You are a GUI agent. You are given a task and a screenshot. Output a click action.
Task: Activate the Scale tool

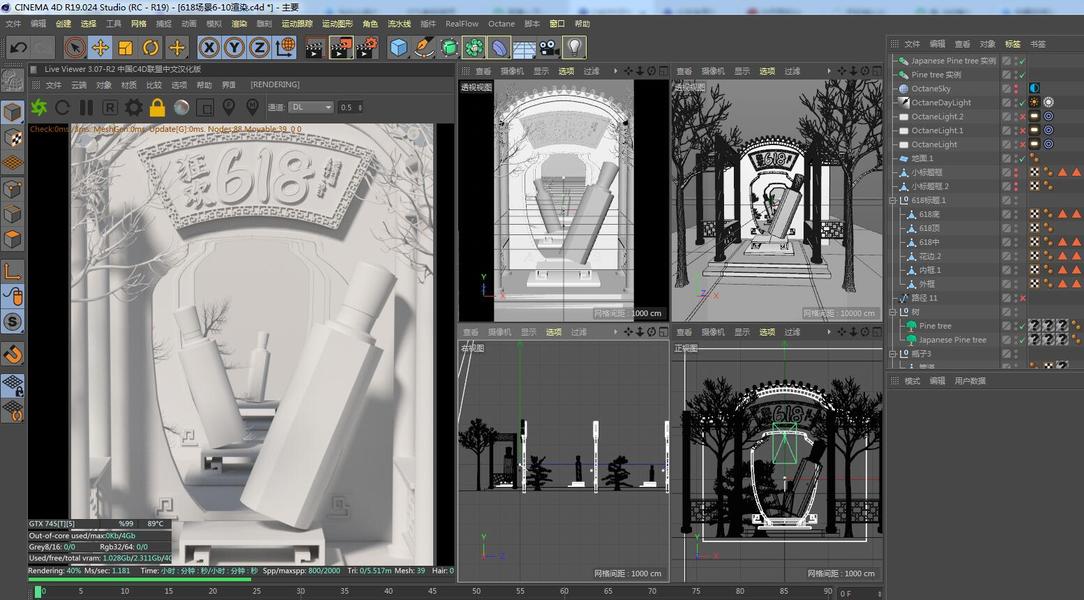(125, 48)
